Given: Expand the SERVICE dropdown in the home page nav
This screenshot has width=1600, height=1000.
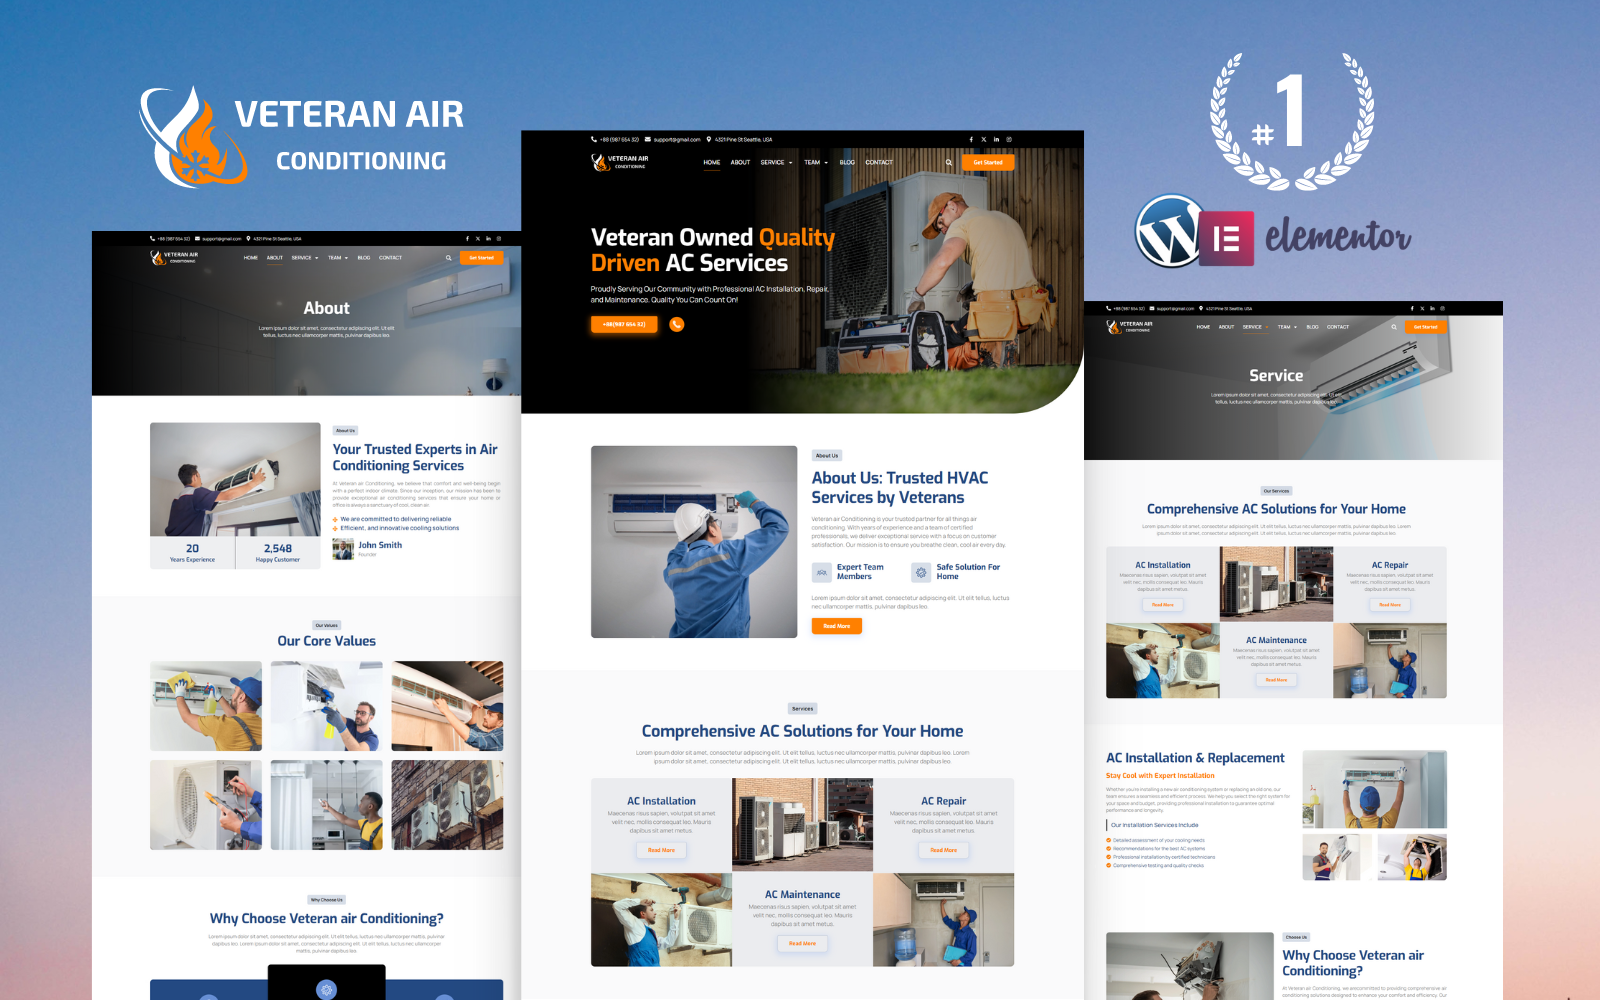Looking at the screenshot, I should click(776, 162).
